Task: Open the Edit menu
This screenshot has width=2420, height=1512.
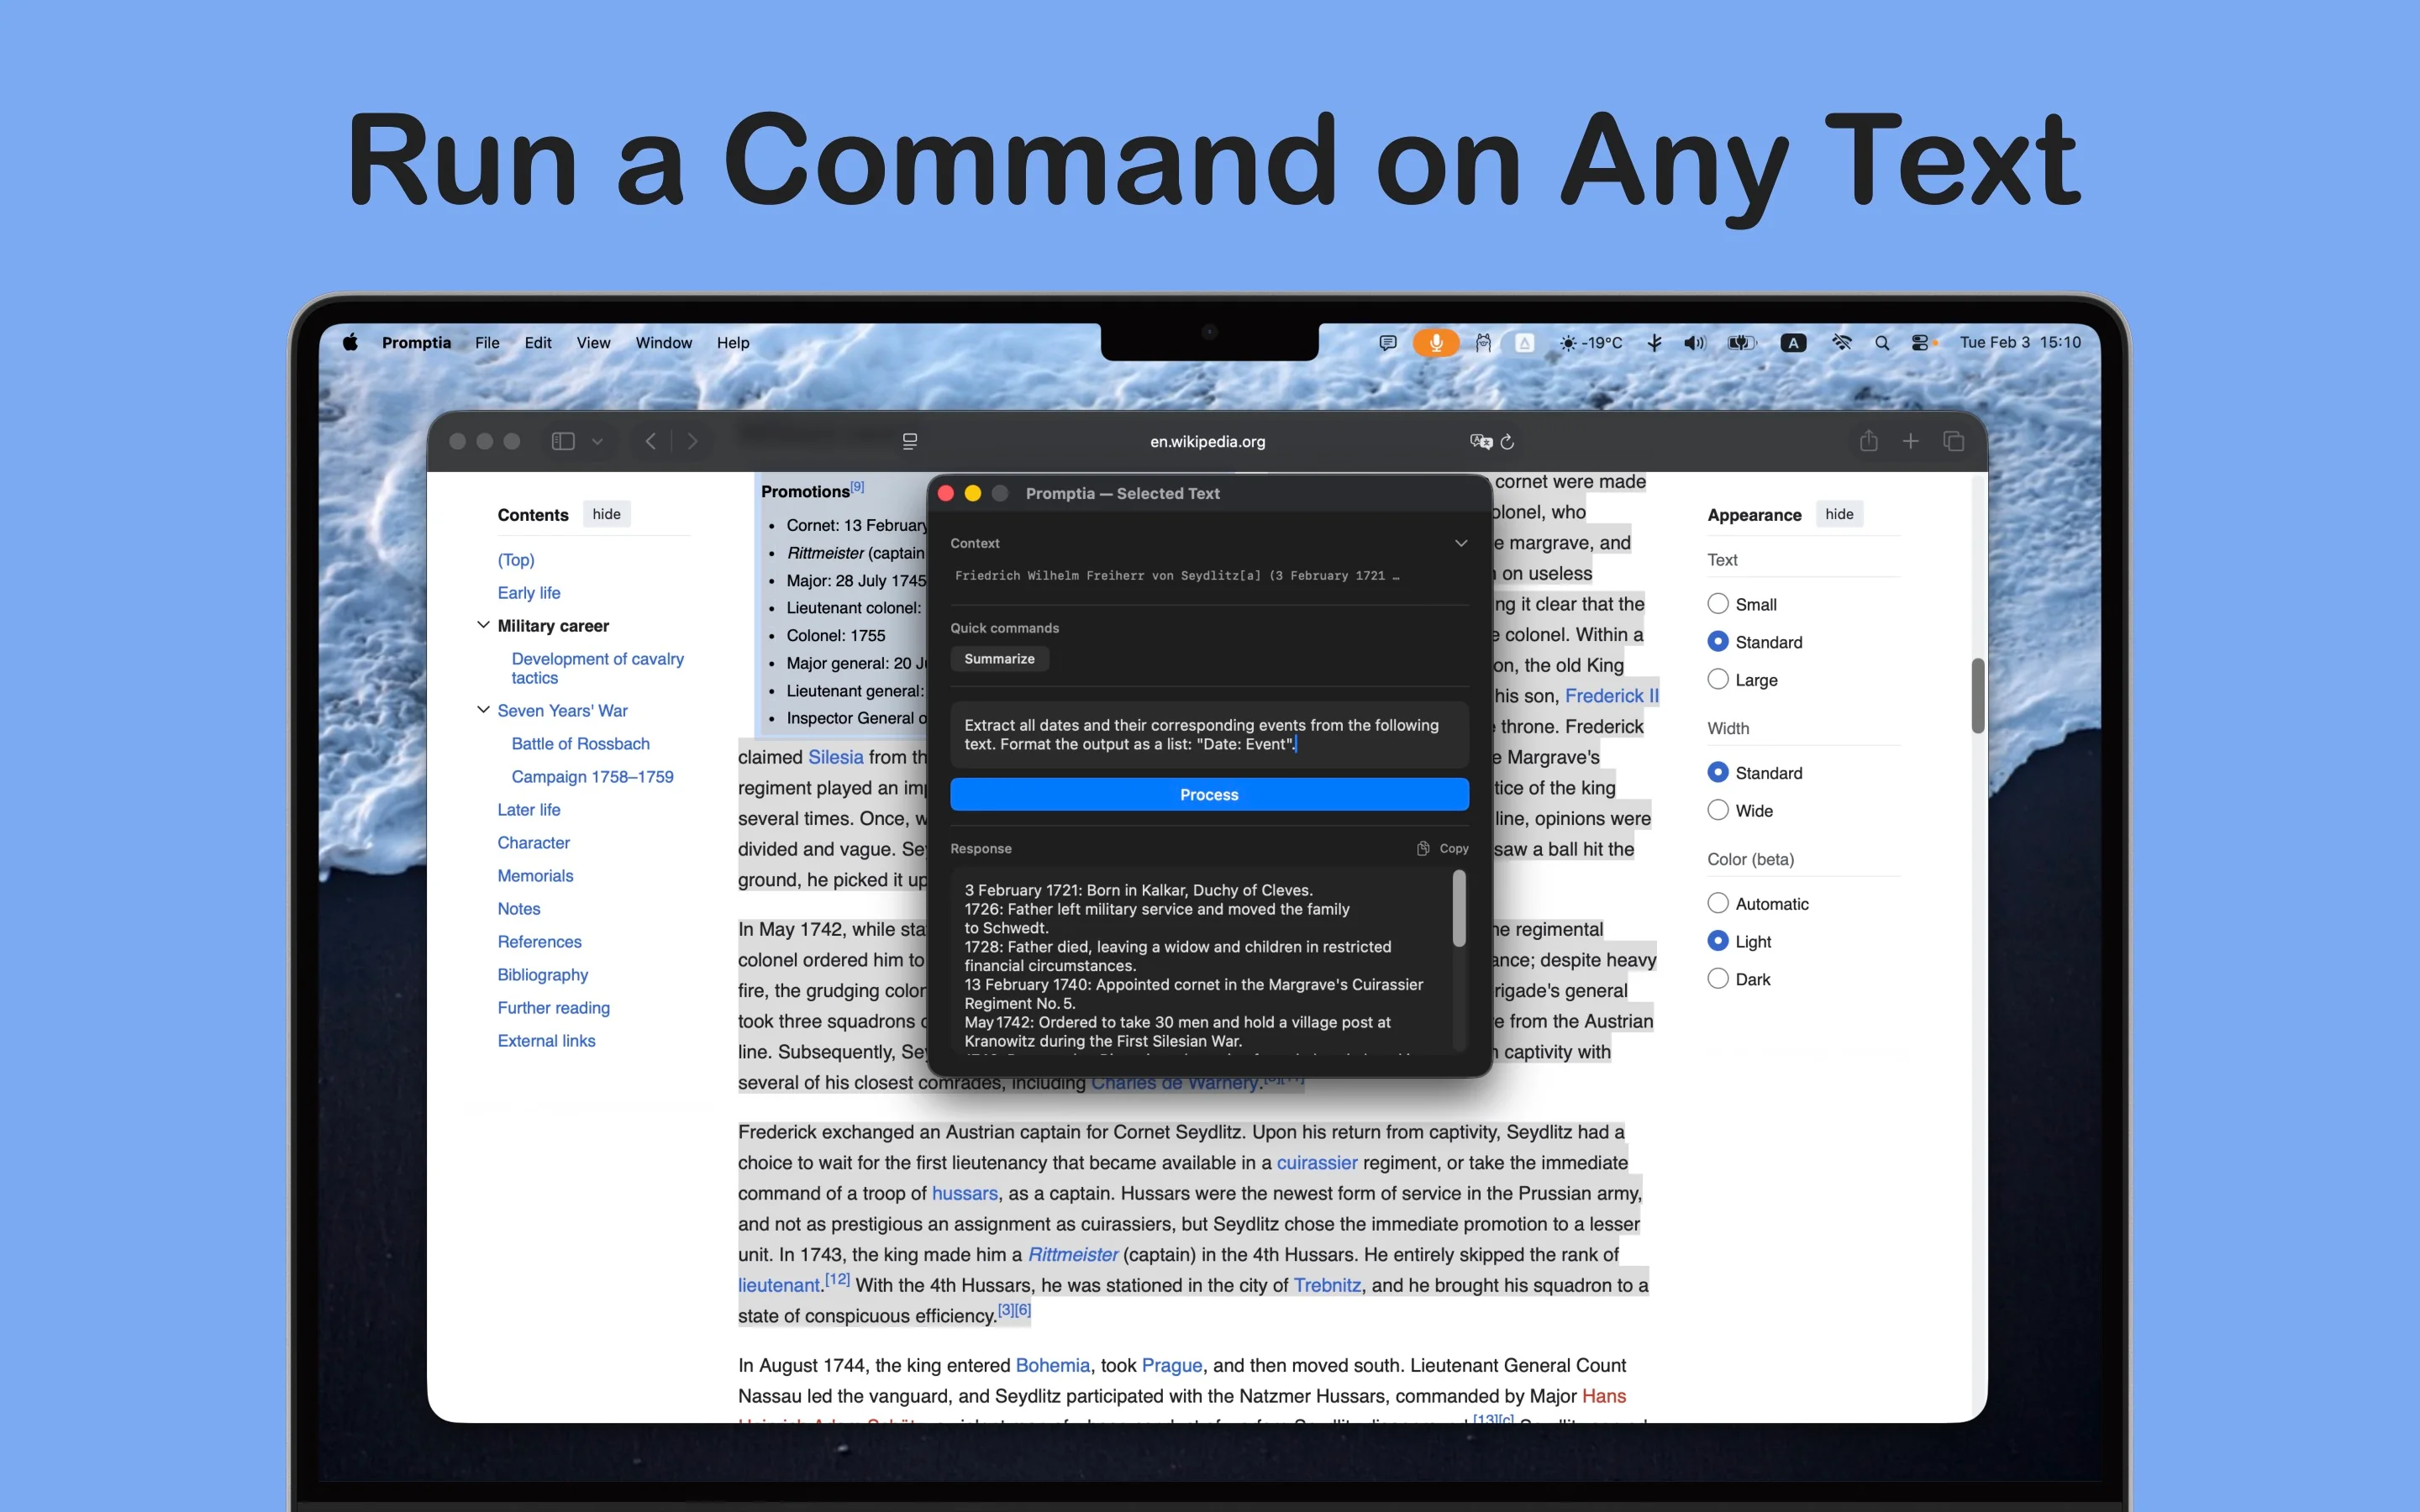Action: [537, 343]
